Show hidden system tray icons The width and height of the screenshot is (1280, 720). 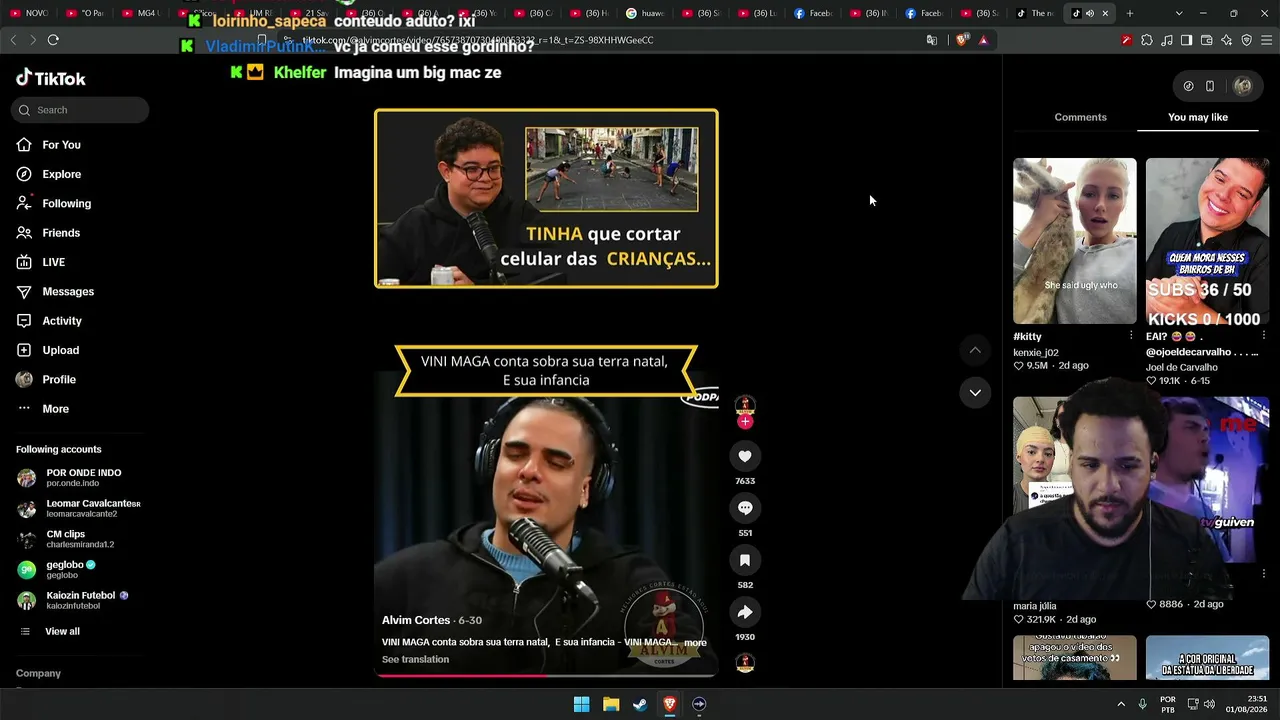[x=1121, y=704]
